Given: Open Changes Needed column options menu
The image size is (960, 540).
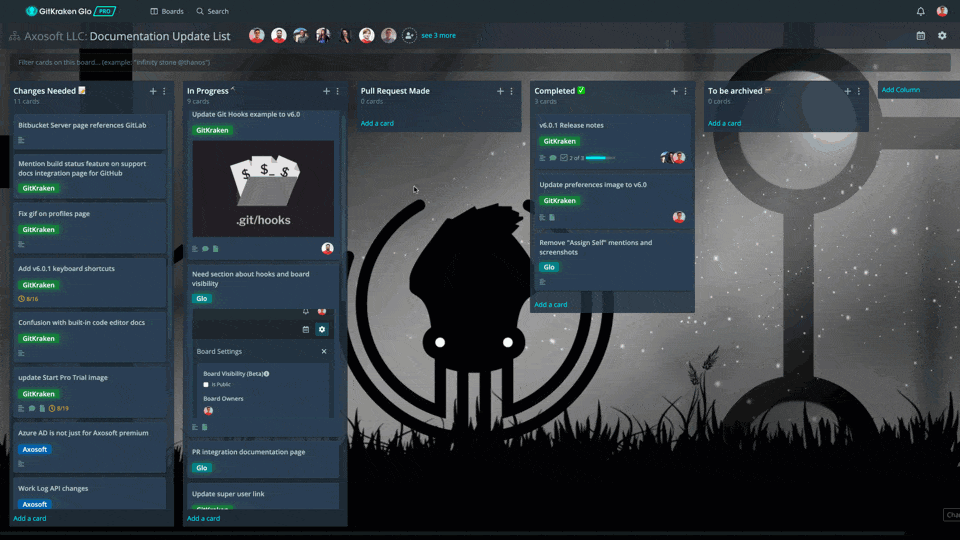Looking at the screenshot, I should [x=164, y=91].
